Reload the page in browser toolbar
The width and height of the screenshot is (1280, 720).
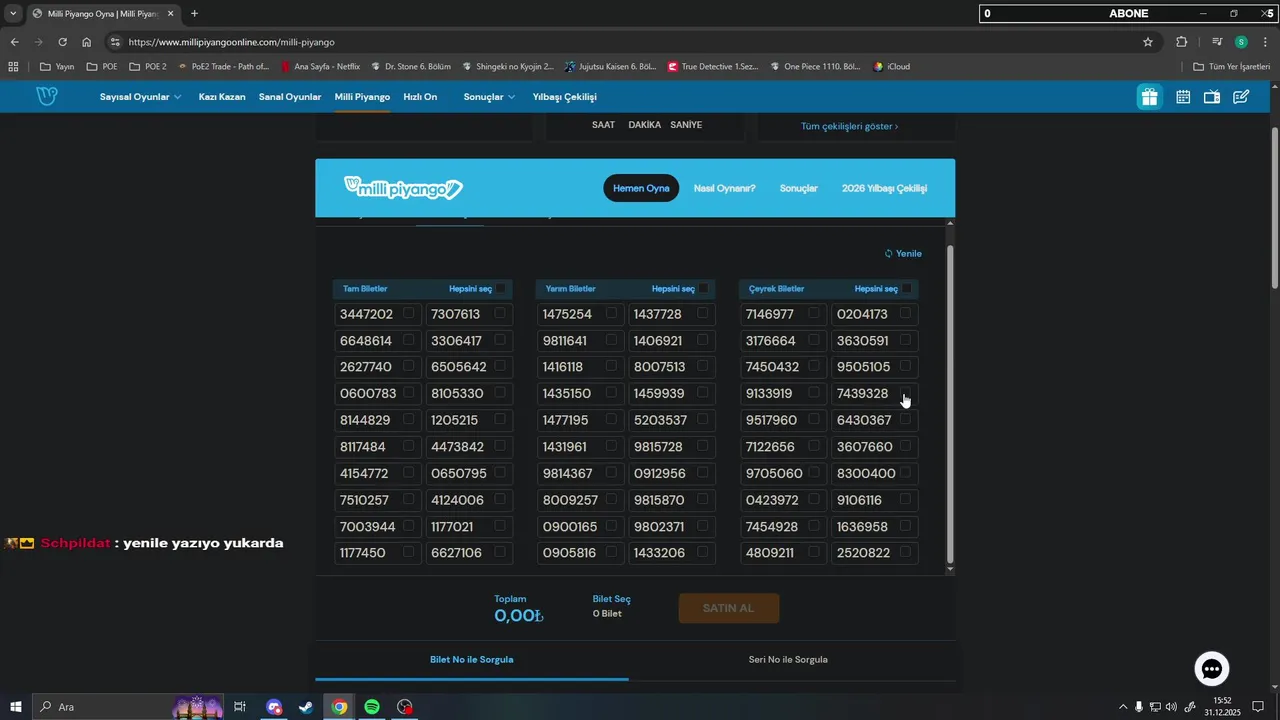pos(62,42)
